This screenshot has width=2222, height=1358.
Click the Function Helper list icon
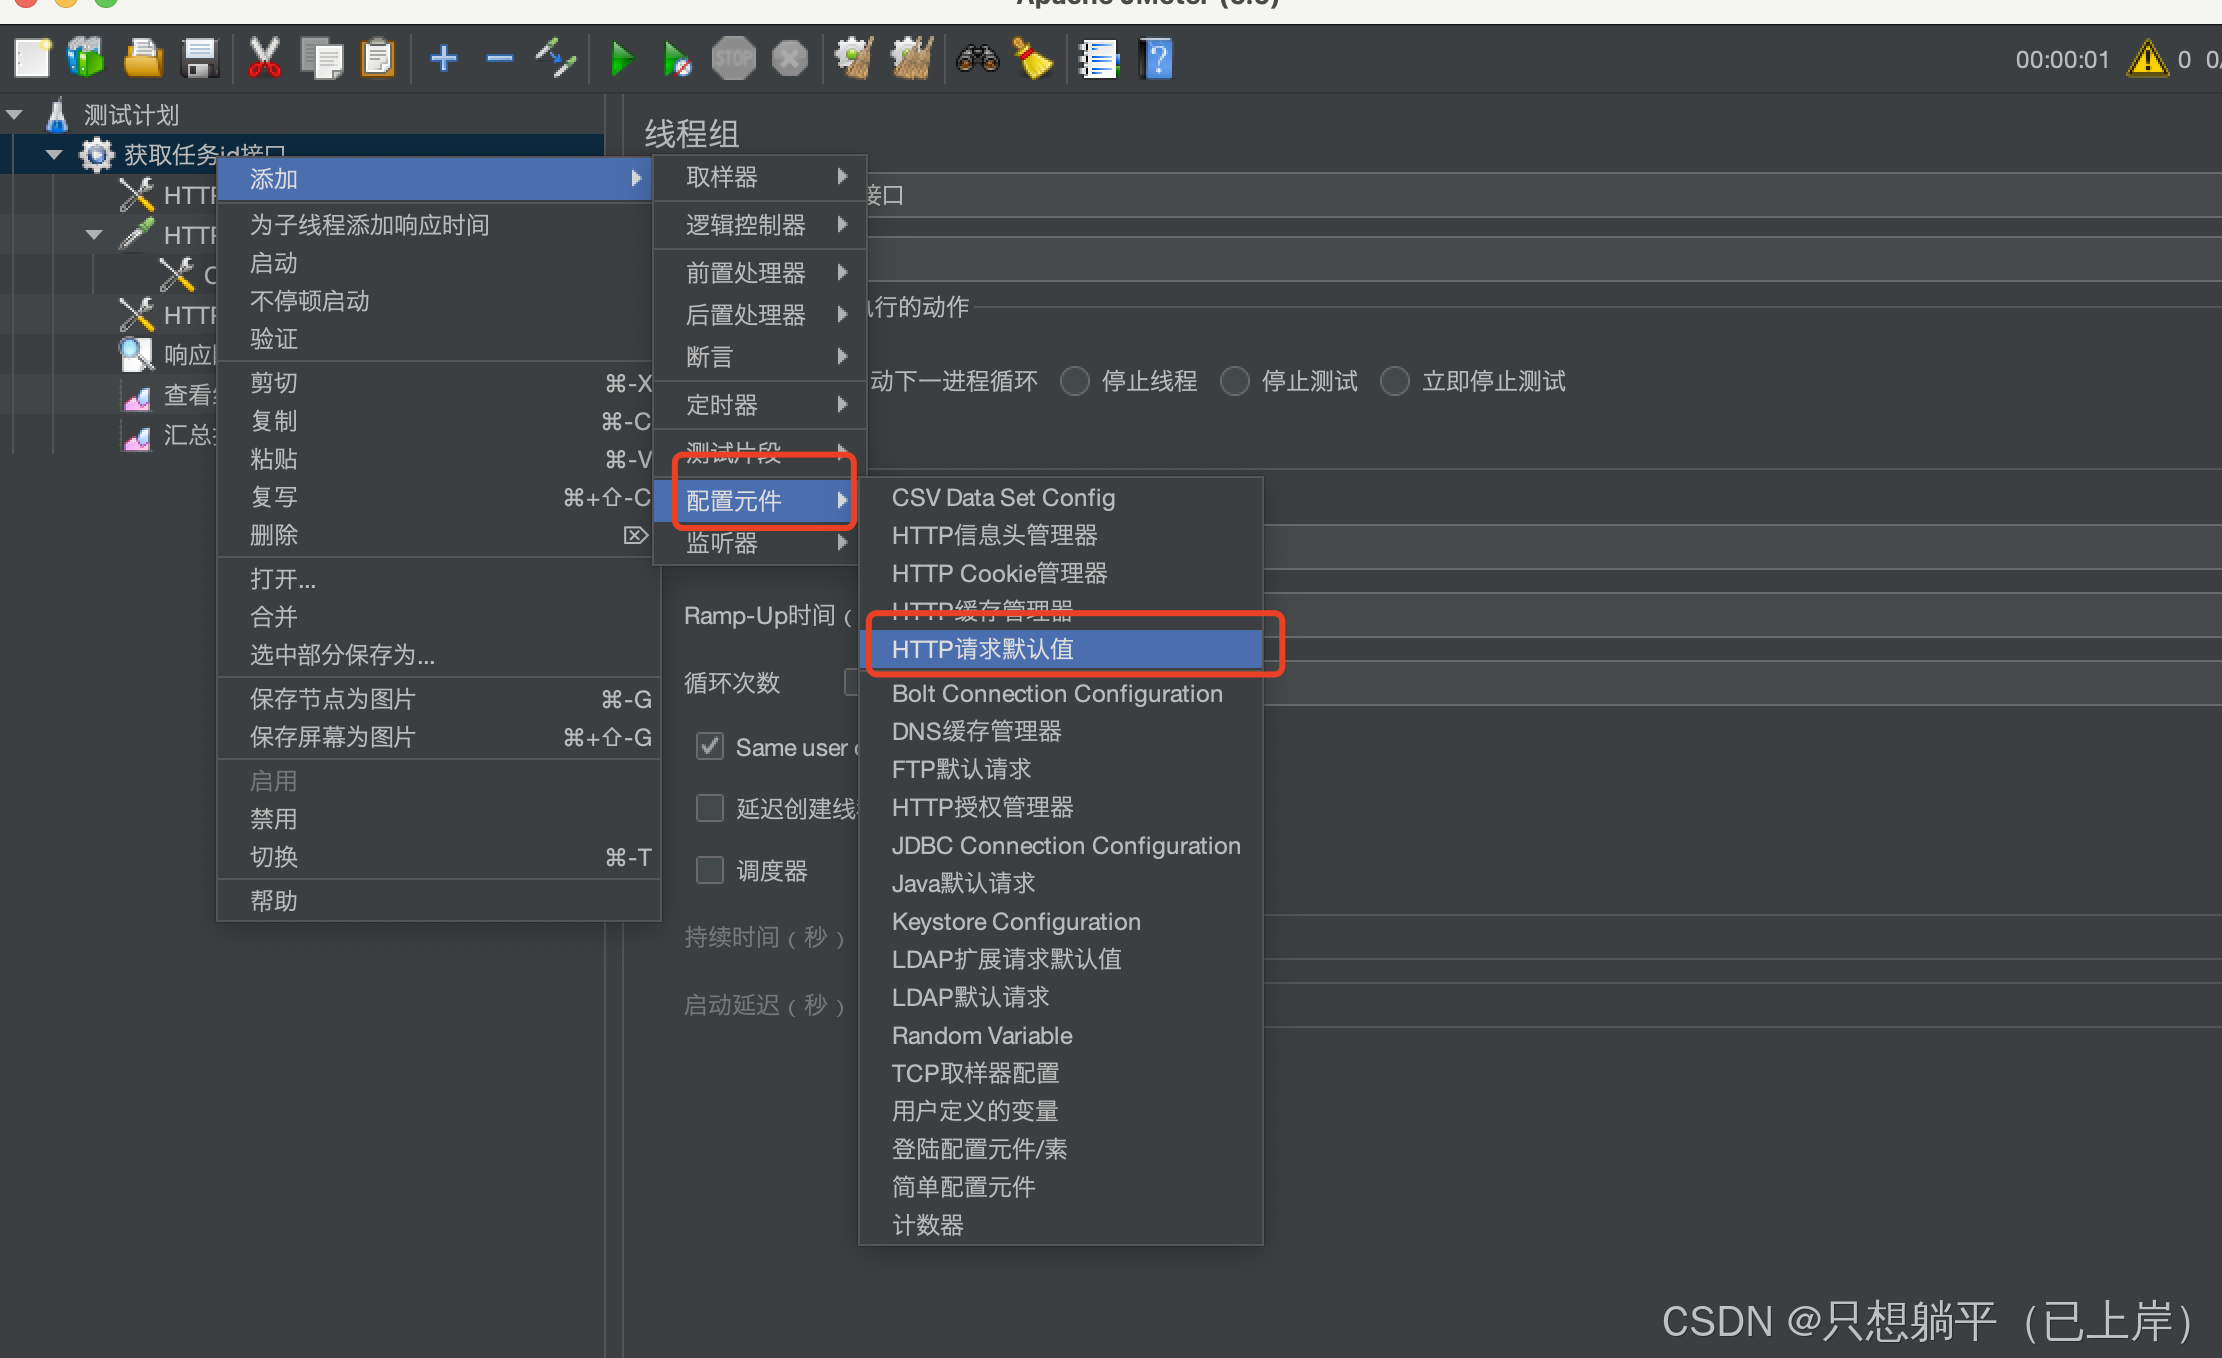pyautogui.click(x=1098, y=59)
